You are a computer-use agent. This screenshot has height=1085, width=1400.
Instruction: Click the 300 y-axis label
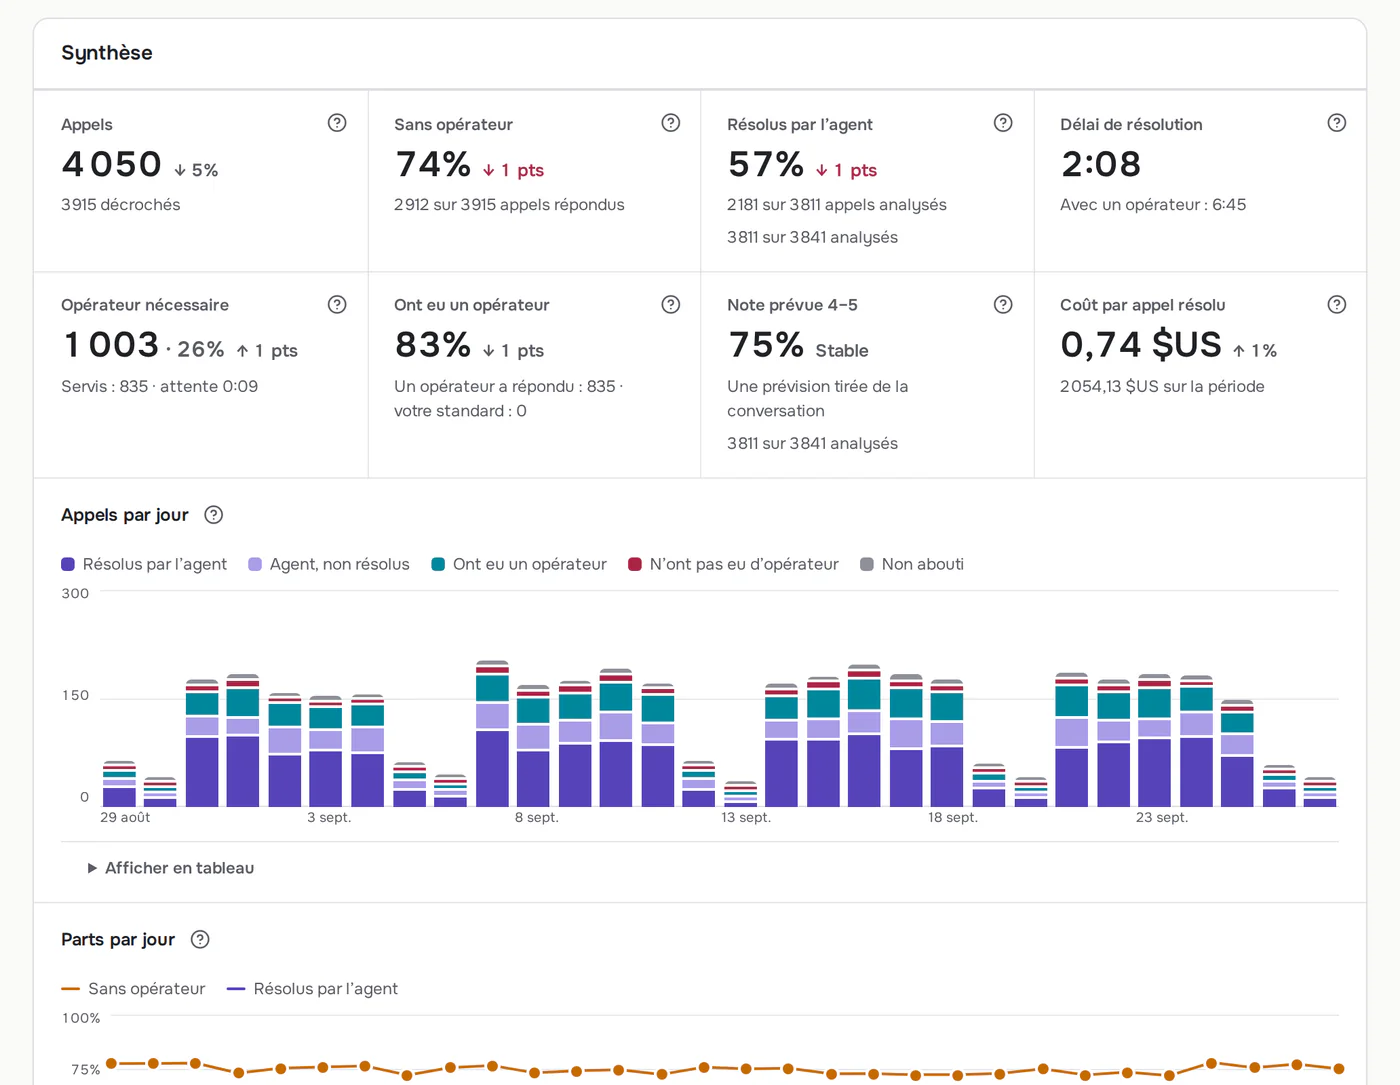(x=75, y=593)
